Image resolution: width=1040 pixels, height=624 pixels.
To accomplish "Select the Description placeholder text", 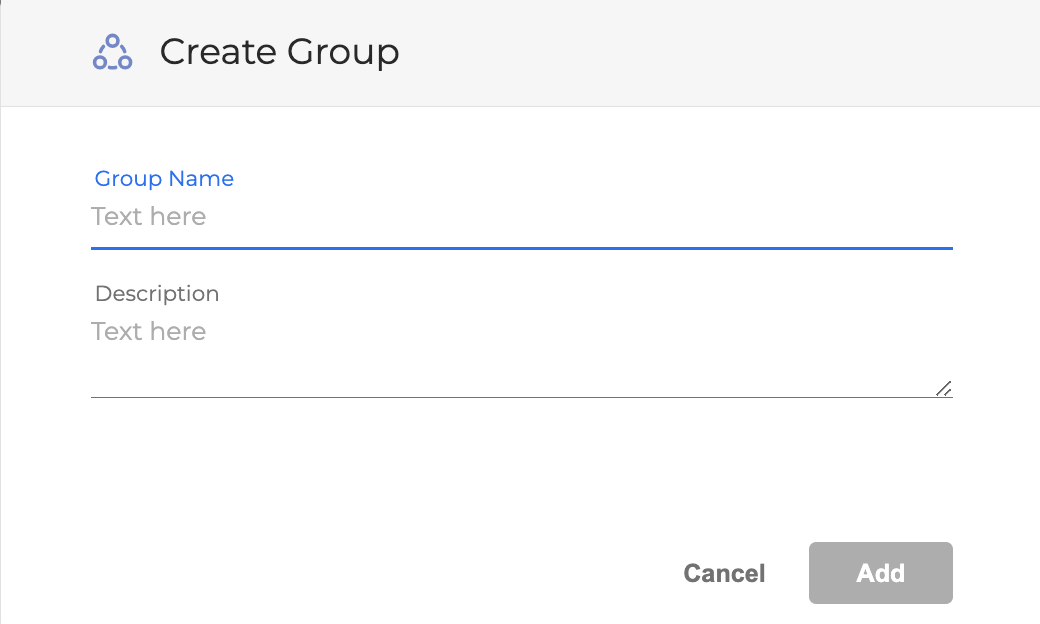I will click(x=148, y=331).
